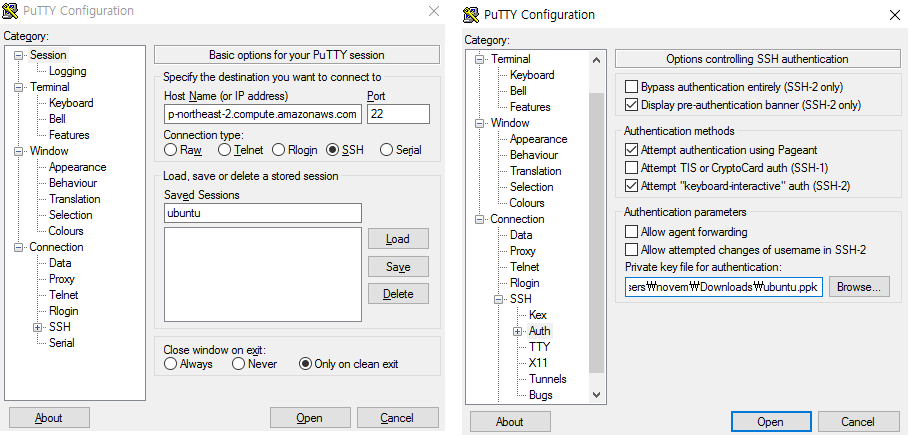The image size is (909, 435).
Task: Select Kex in right window tree
Action: pyautogui.click(x=538, y=315)
